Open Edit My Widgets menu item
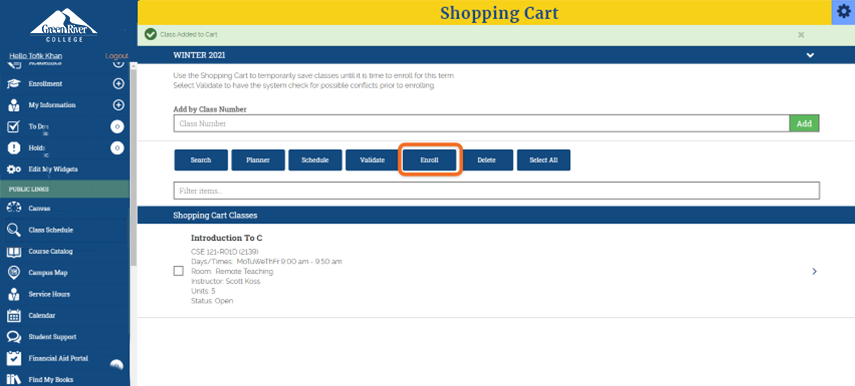 pos(53,170)
